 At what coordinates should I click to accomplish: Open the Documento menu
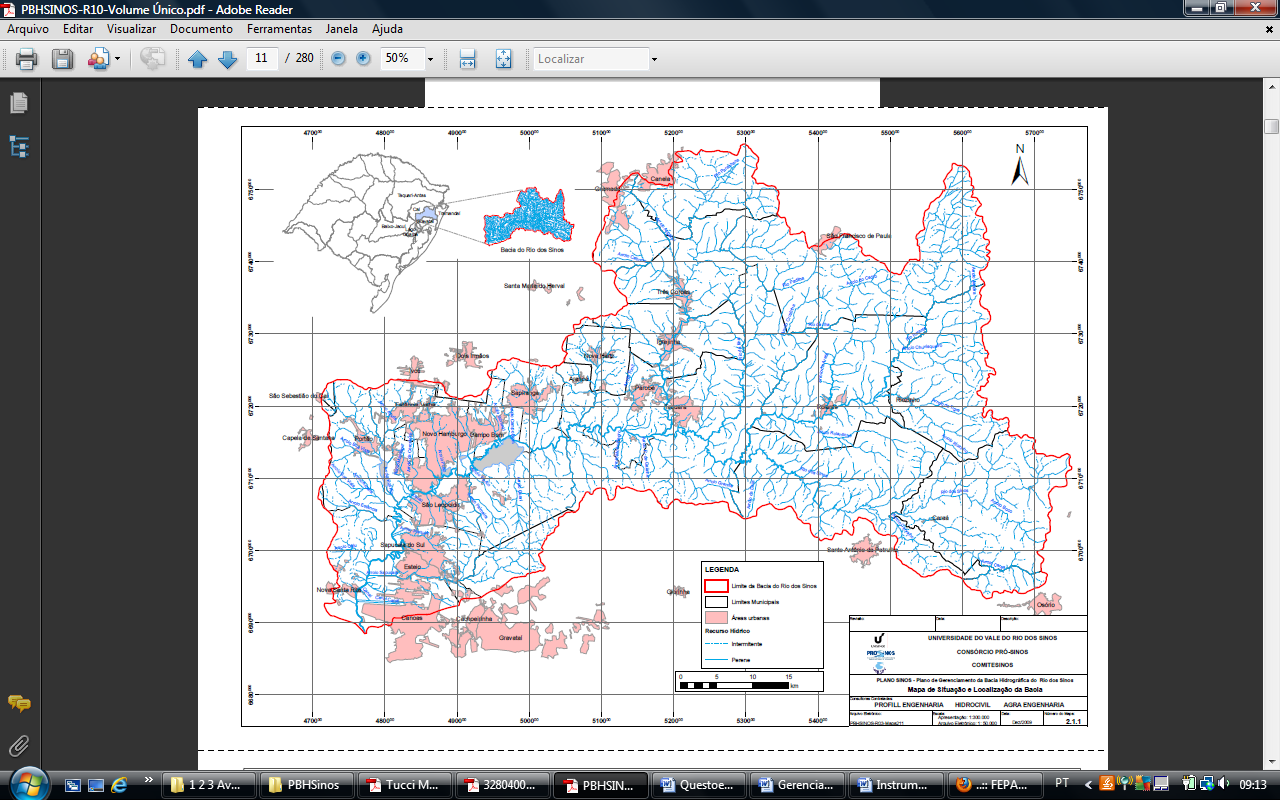(x=202, y=29)
